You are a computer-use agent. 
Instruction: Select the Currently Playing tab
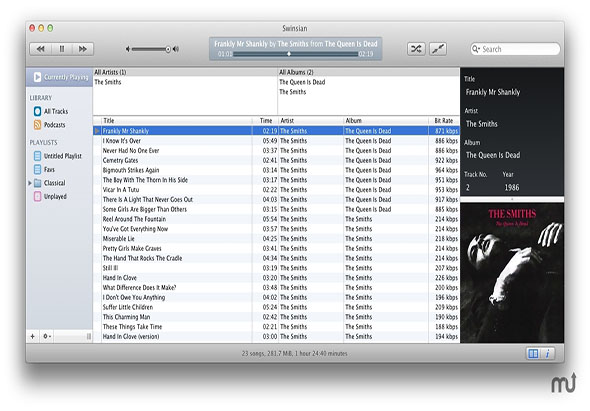pos(59,77)
